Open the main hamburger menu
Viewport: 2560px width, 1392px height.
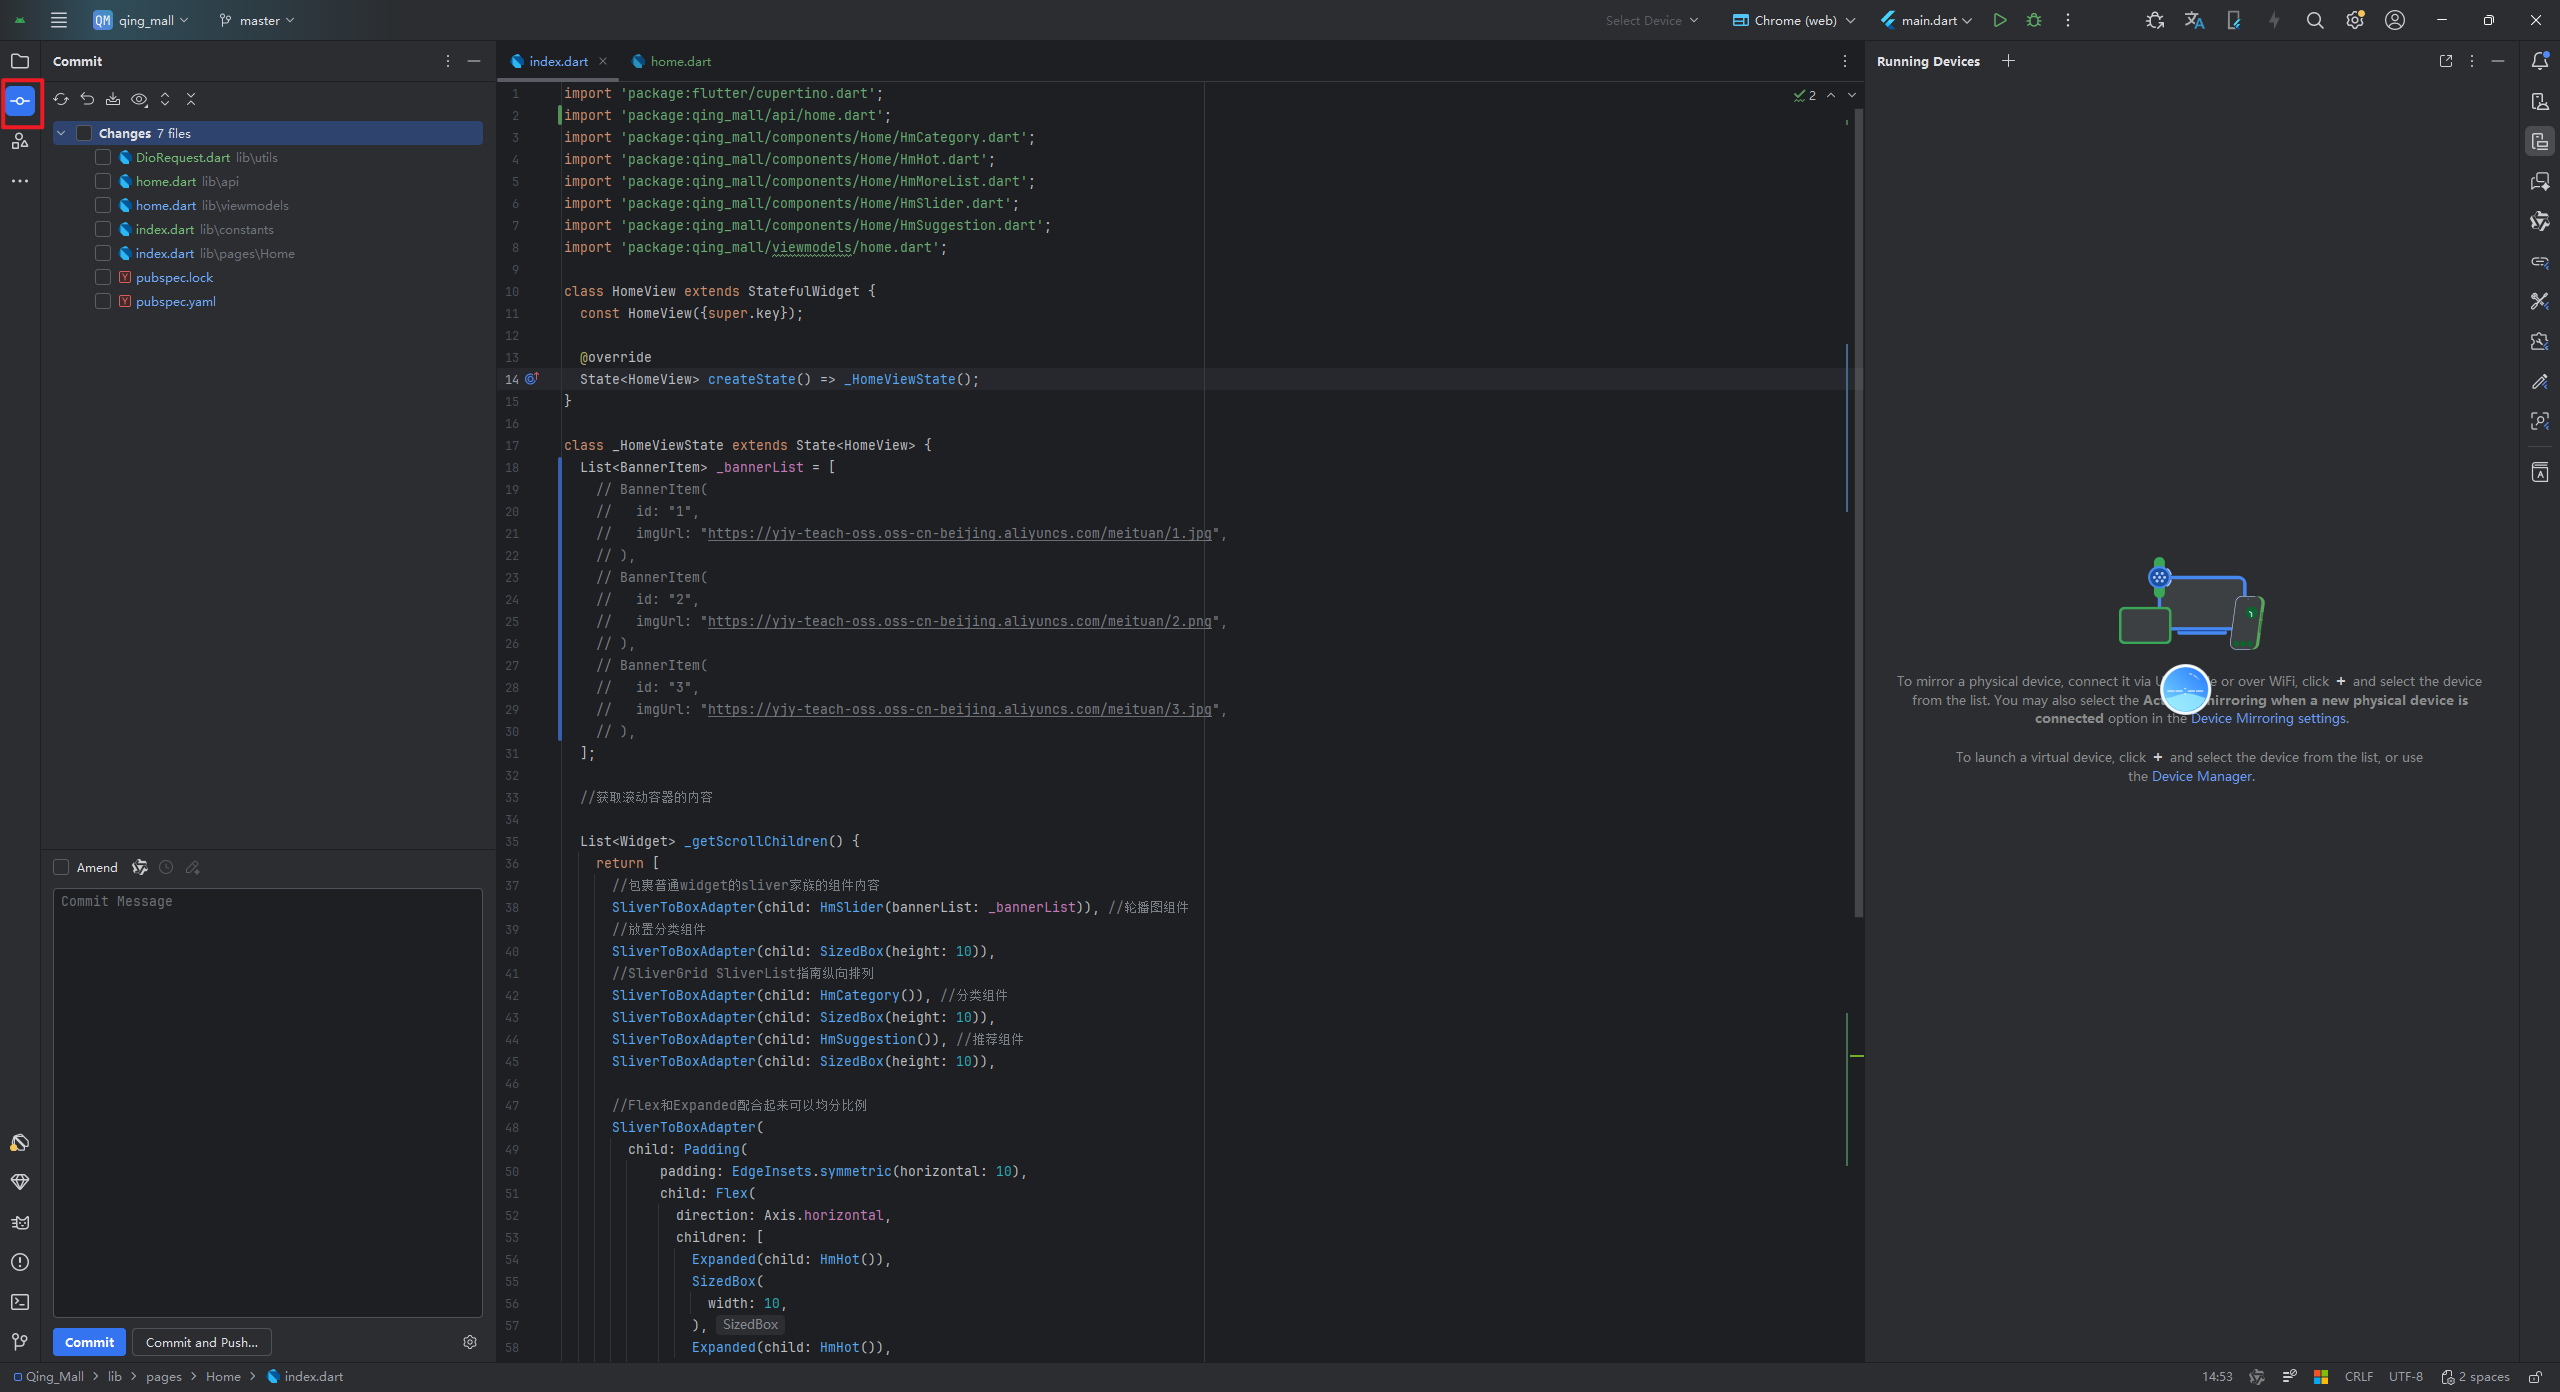[59, 20]
